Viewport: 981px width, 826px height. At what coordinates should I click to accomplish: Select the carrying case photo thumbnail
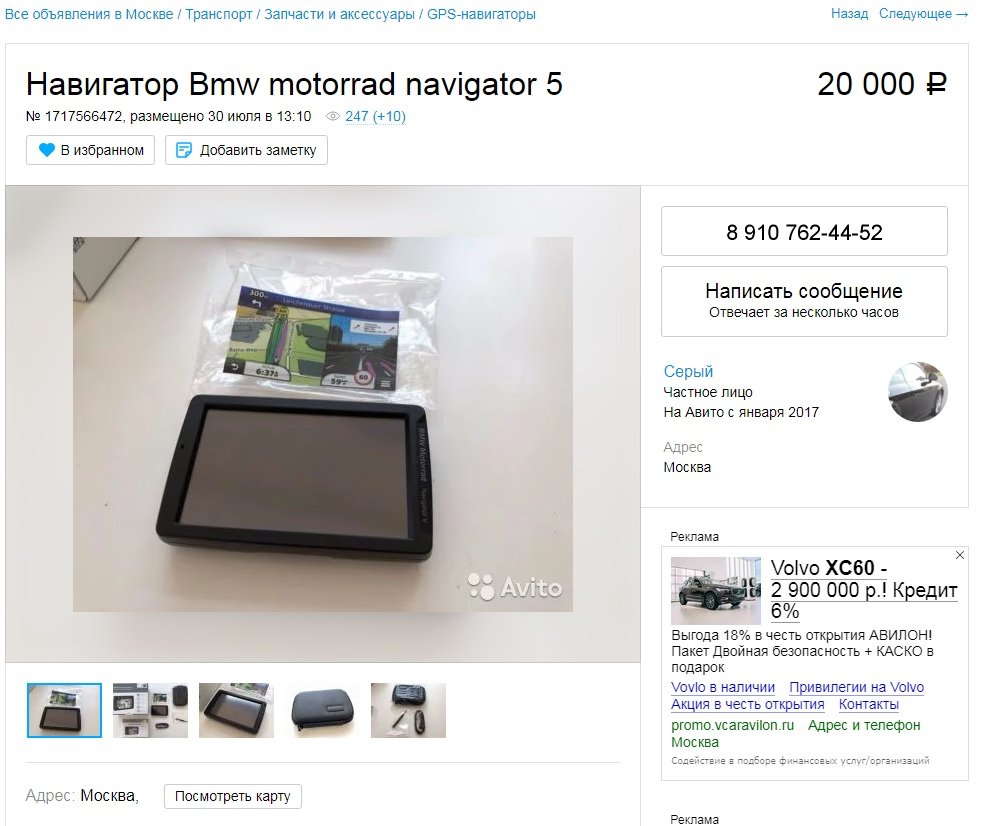[322, 710]
